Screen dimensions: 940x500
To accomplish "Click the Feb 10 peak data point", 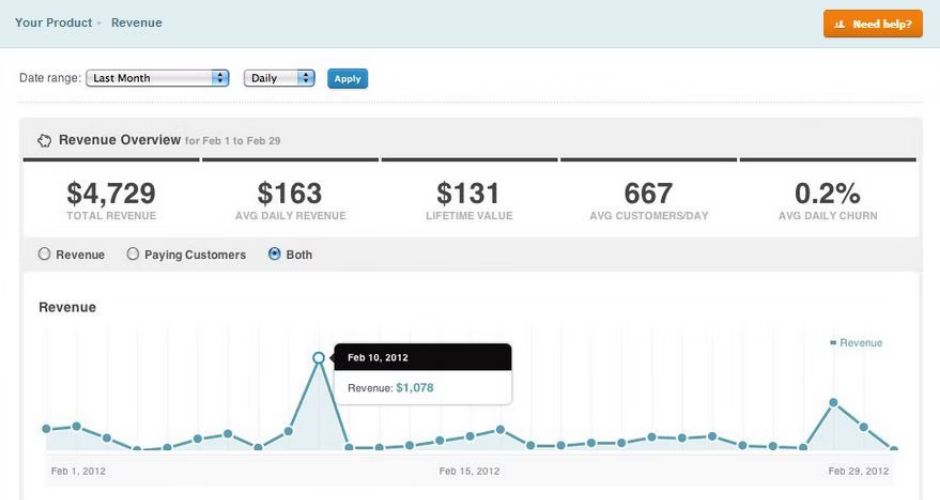I will (x=319, y=358).
